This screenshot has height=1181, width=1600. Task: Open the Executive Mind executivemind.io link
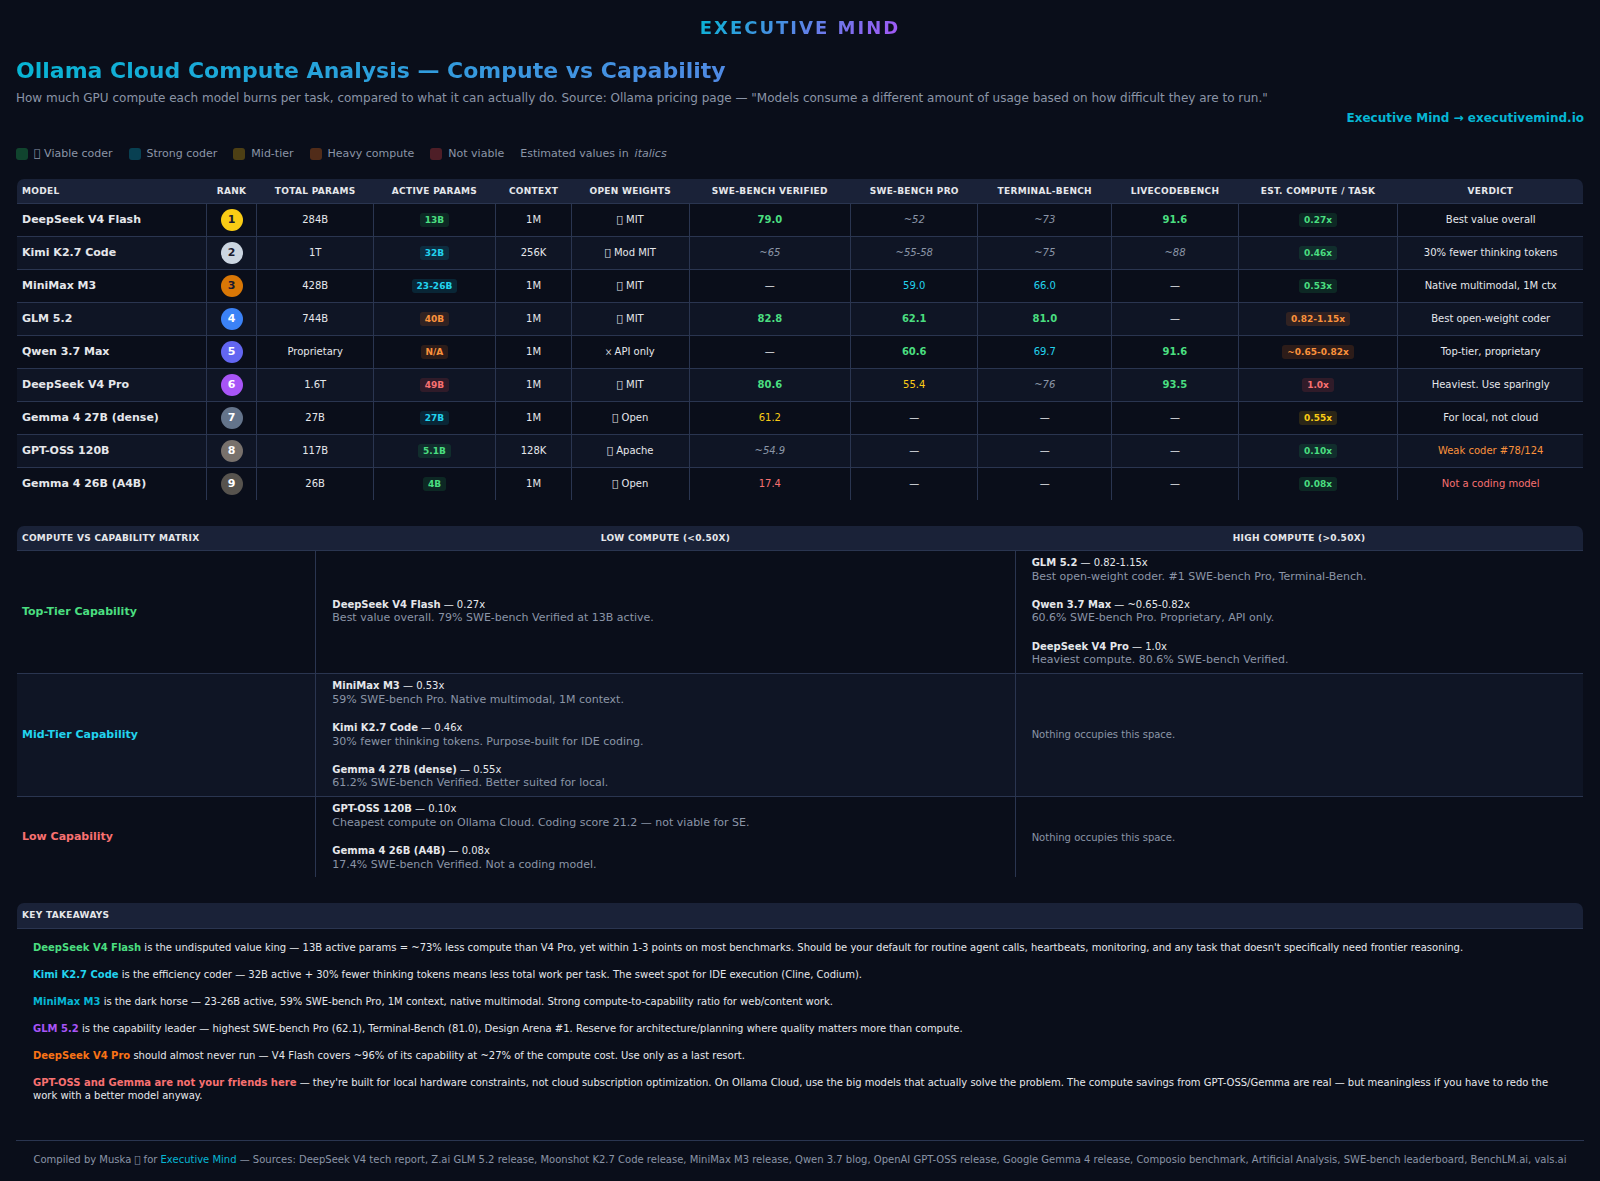(1465, 118)
